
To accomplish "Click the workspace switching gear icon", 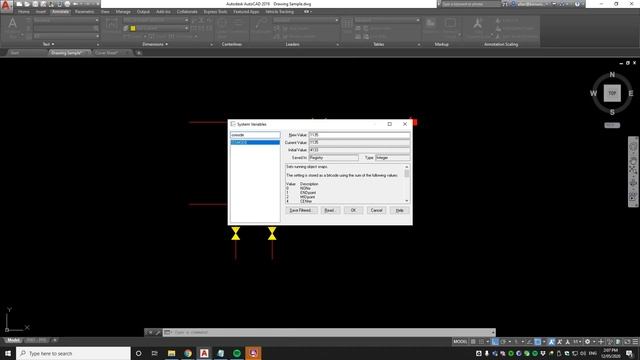I will [x=587, y=342].
